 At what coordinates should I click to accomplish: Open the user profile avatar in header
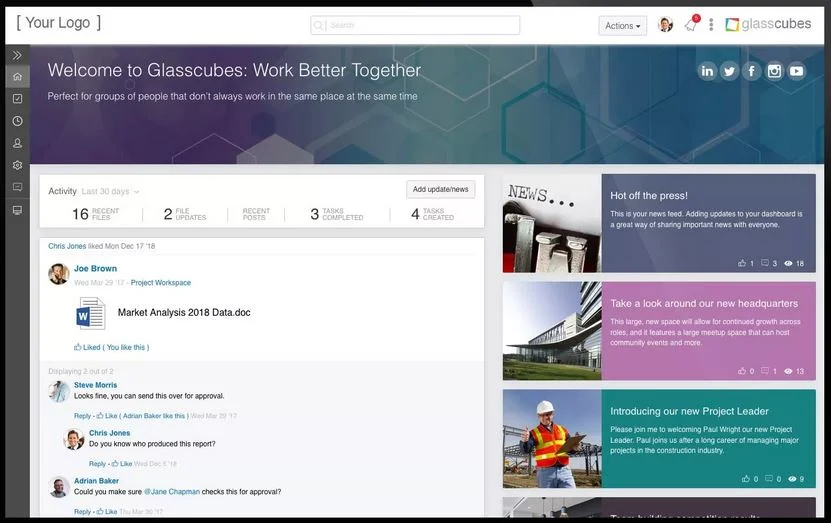[665, 24]
